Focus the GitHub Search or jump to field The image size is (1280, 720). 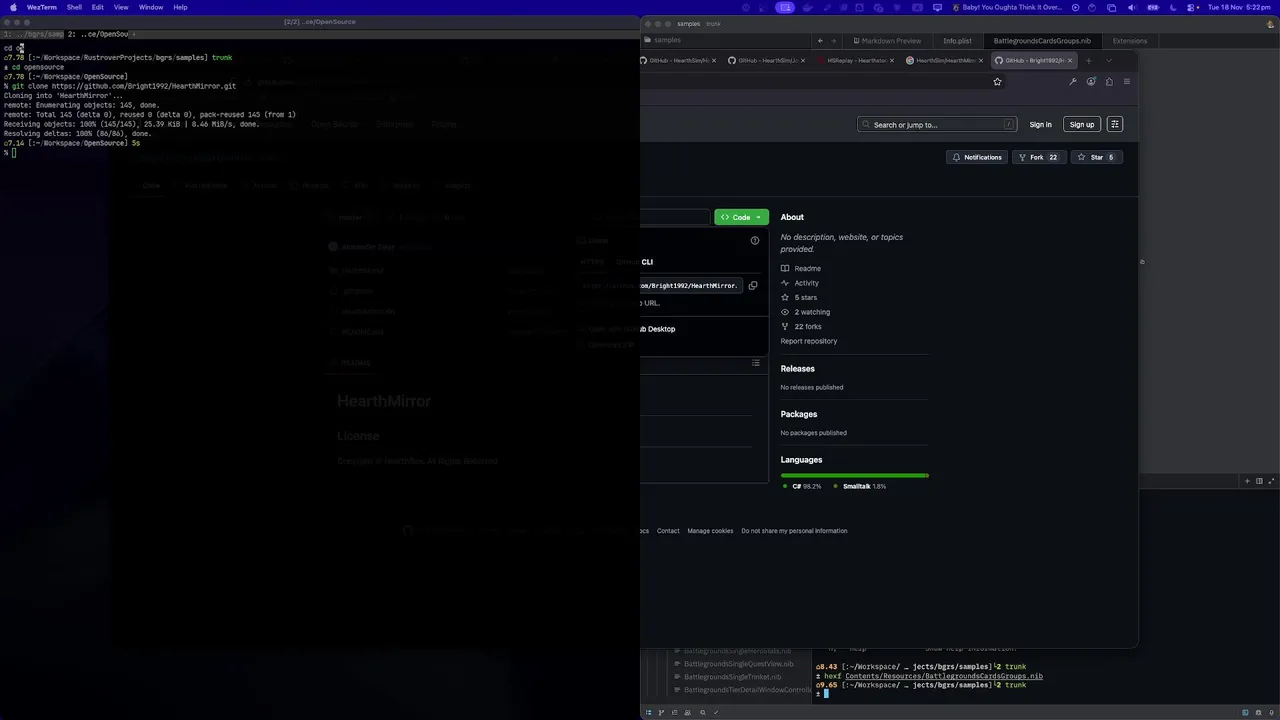tap(937, 125)
